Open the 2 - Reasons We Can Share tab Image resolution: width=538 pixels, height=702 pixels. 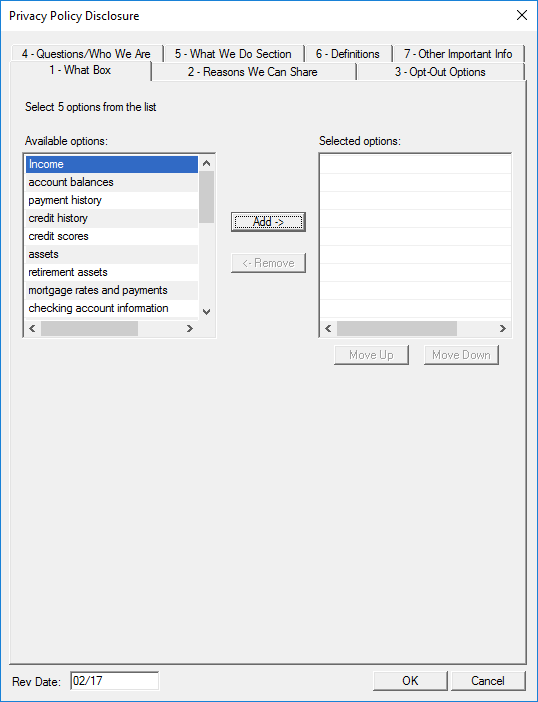coord(253,72)
